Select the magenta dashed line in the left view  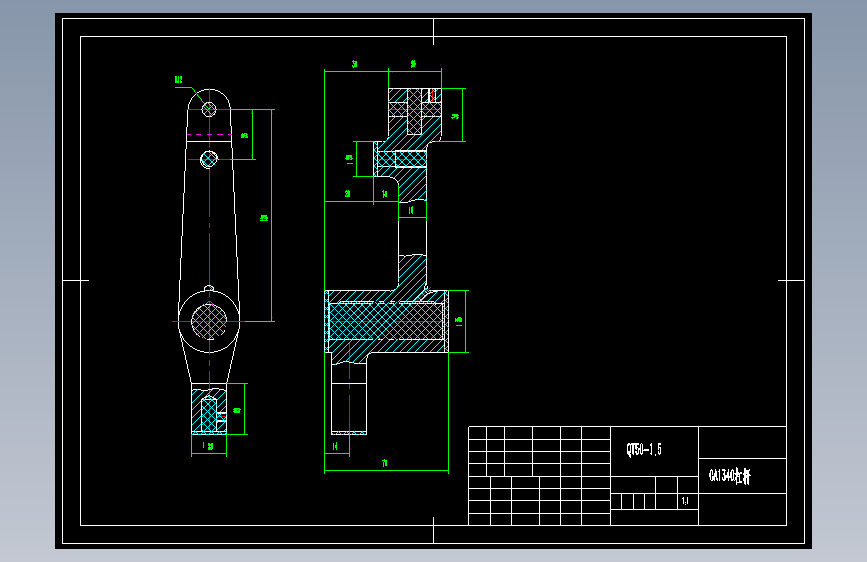click(x=209, y=134)
